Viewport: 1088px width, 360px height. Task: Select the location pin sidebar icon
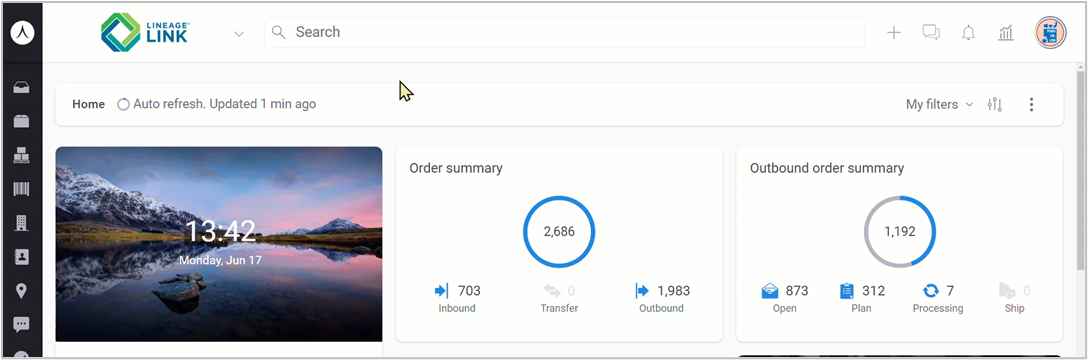pyautogui.click(x=21, y=291)
